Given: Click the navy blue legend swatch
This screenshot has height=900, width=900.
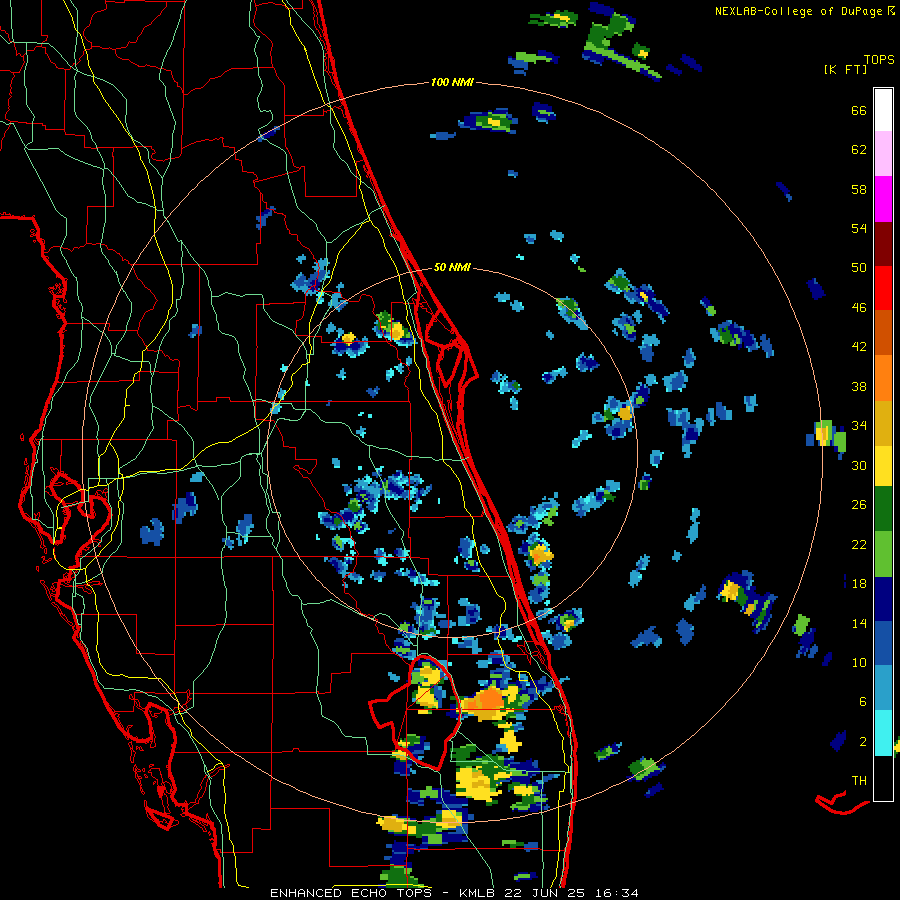Looking at the screenshot, I should tap(883, 599).
